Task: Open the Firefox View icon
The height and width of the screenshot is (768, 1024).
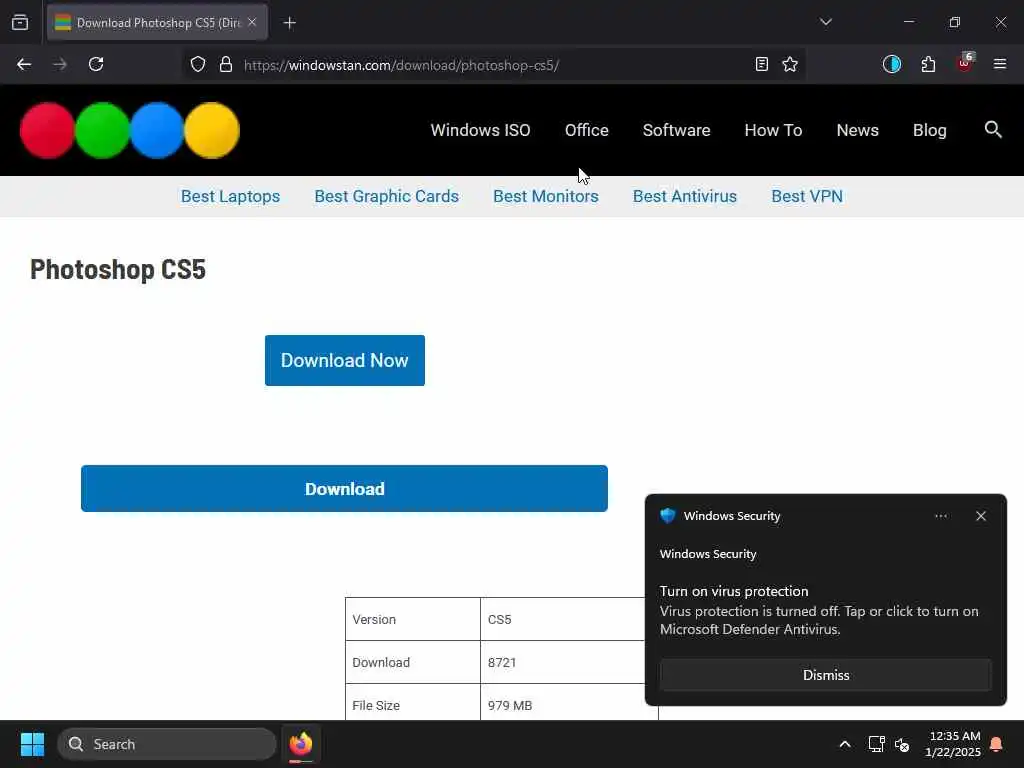Action: (20, 23)
